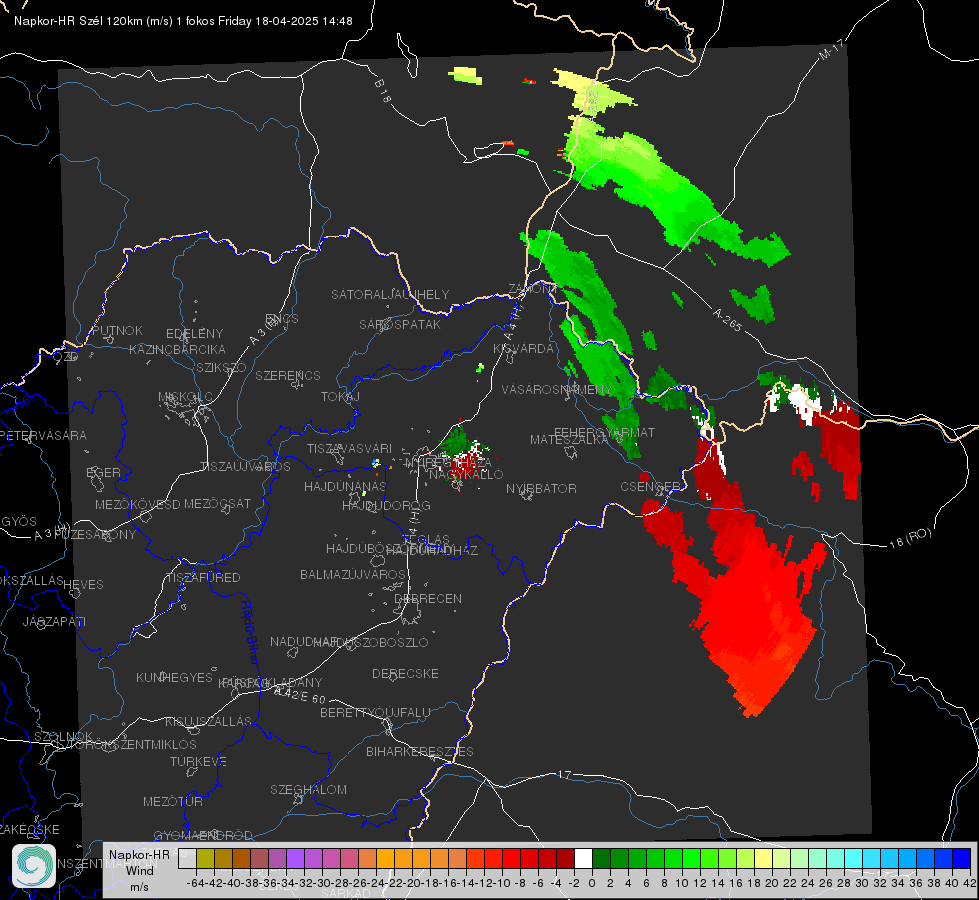Click the blue Hajdú-Bihar county label
This screenshot has width=979, height=900.
pos(250,632)
